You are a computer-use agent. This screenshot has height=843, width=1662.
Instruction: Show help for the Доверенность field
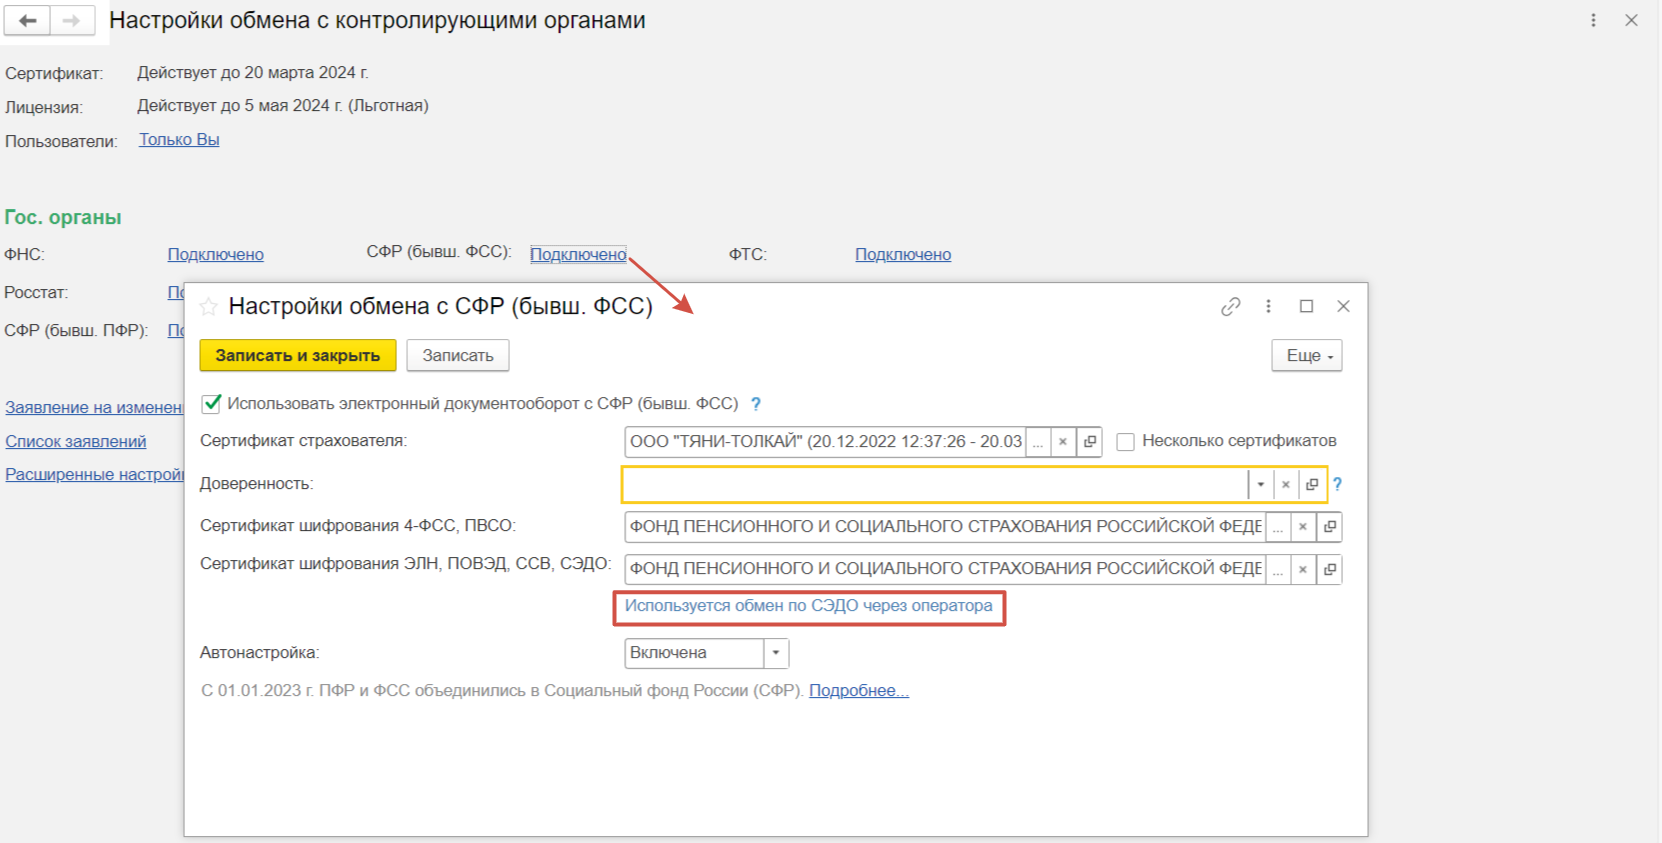[x=1337, y=484]
